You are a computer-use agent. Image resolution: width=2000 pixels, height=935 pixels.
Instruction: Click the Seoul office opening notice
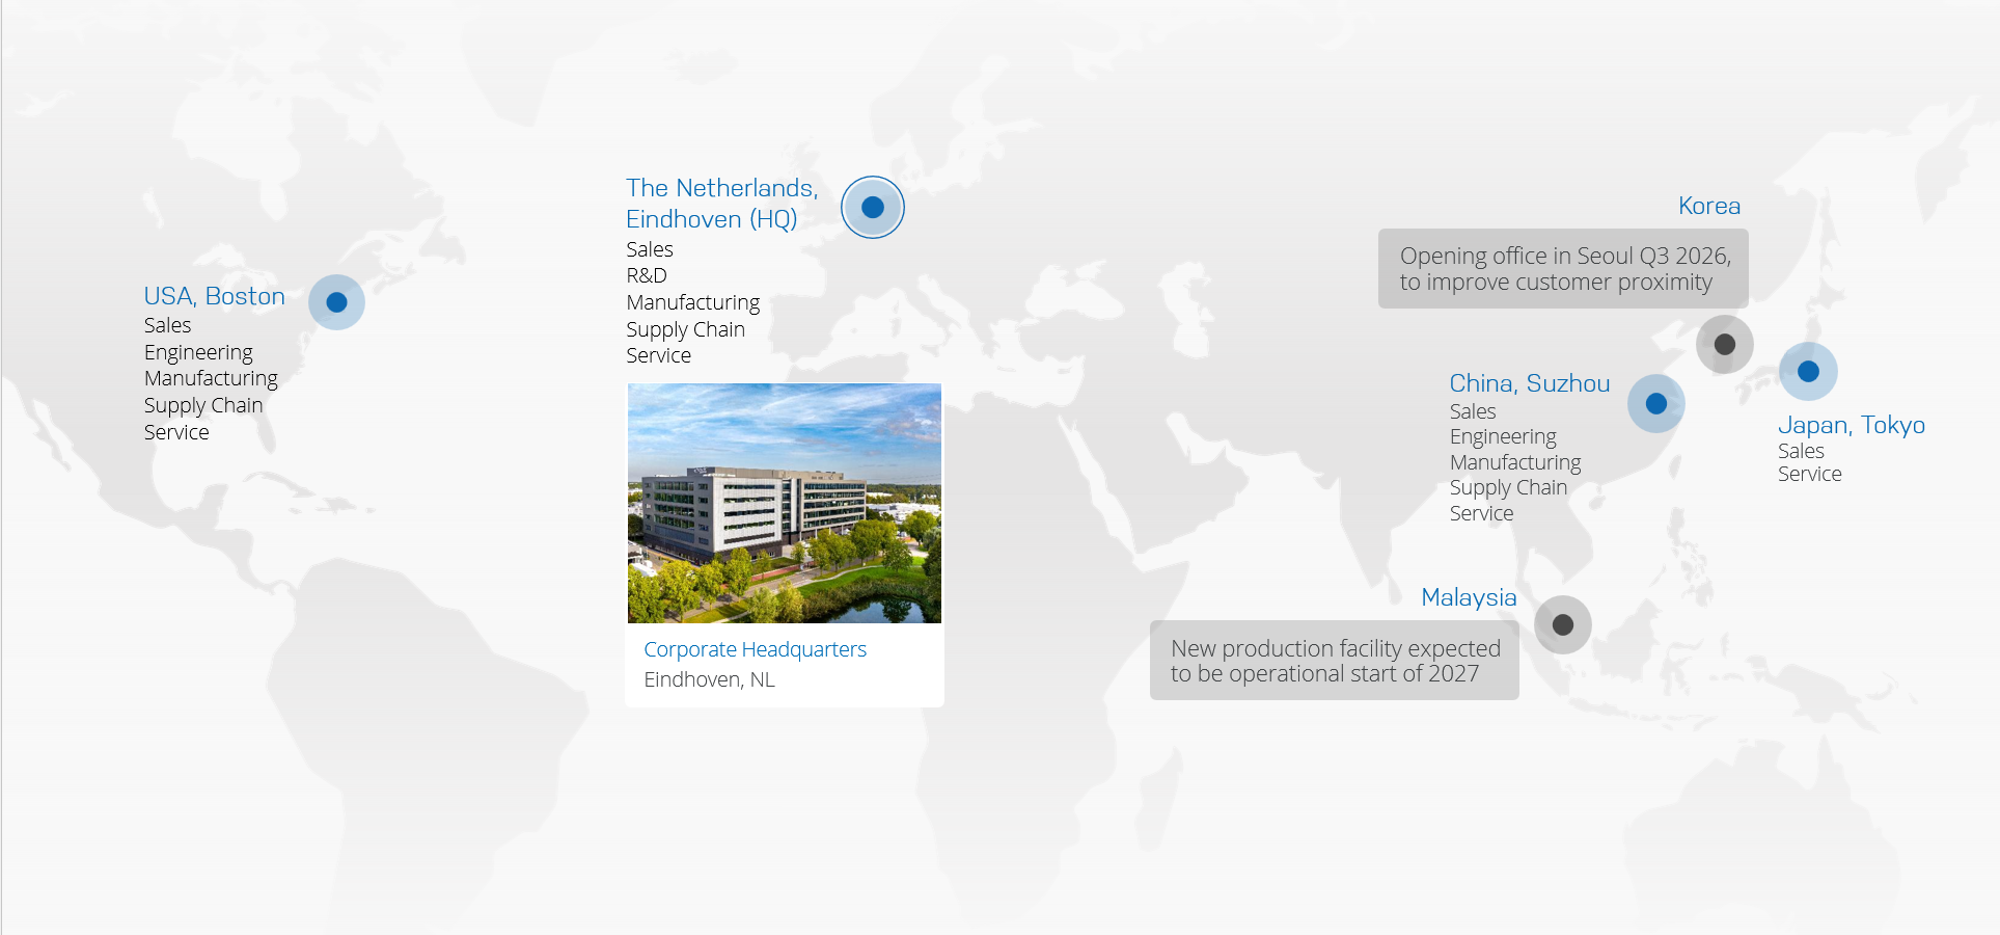[x=1562, y=269]
